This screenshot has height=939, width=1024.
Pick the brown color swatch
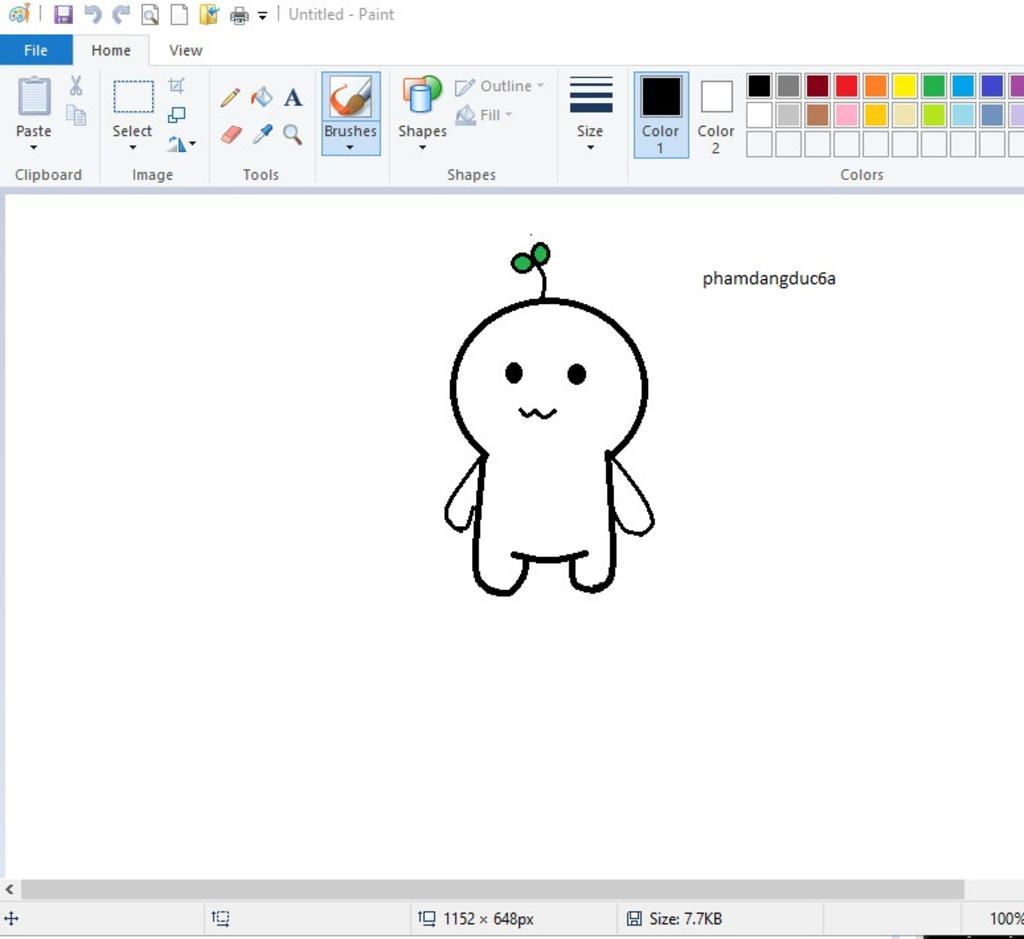point(817,115)
